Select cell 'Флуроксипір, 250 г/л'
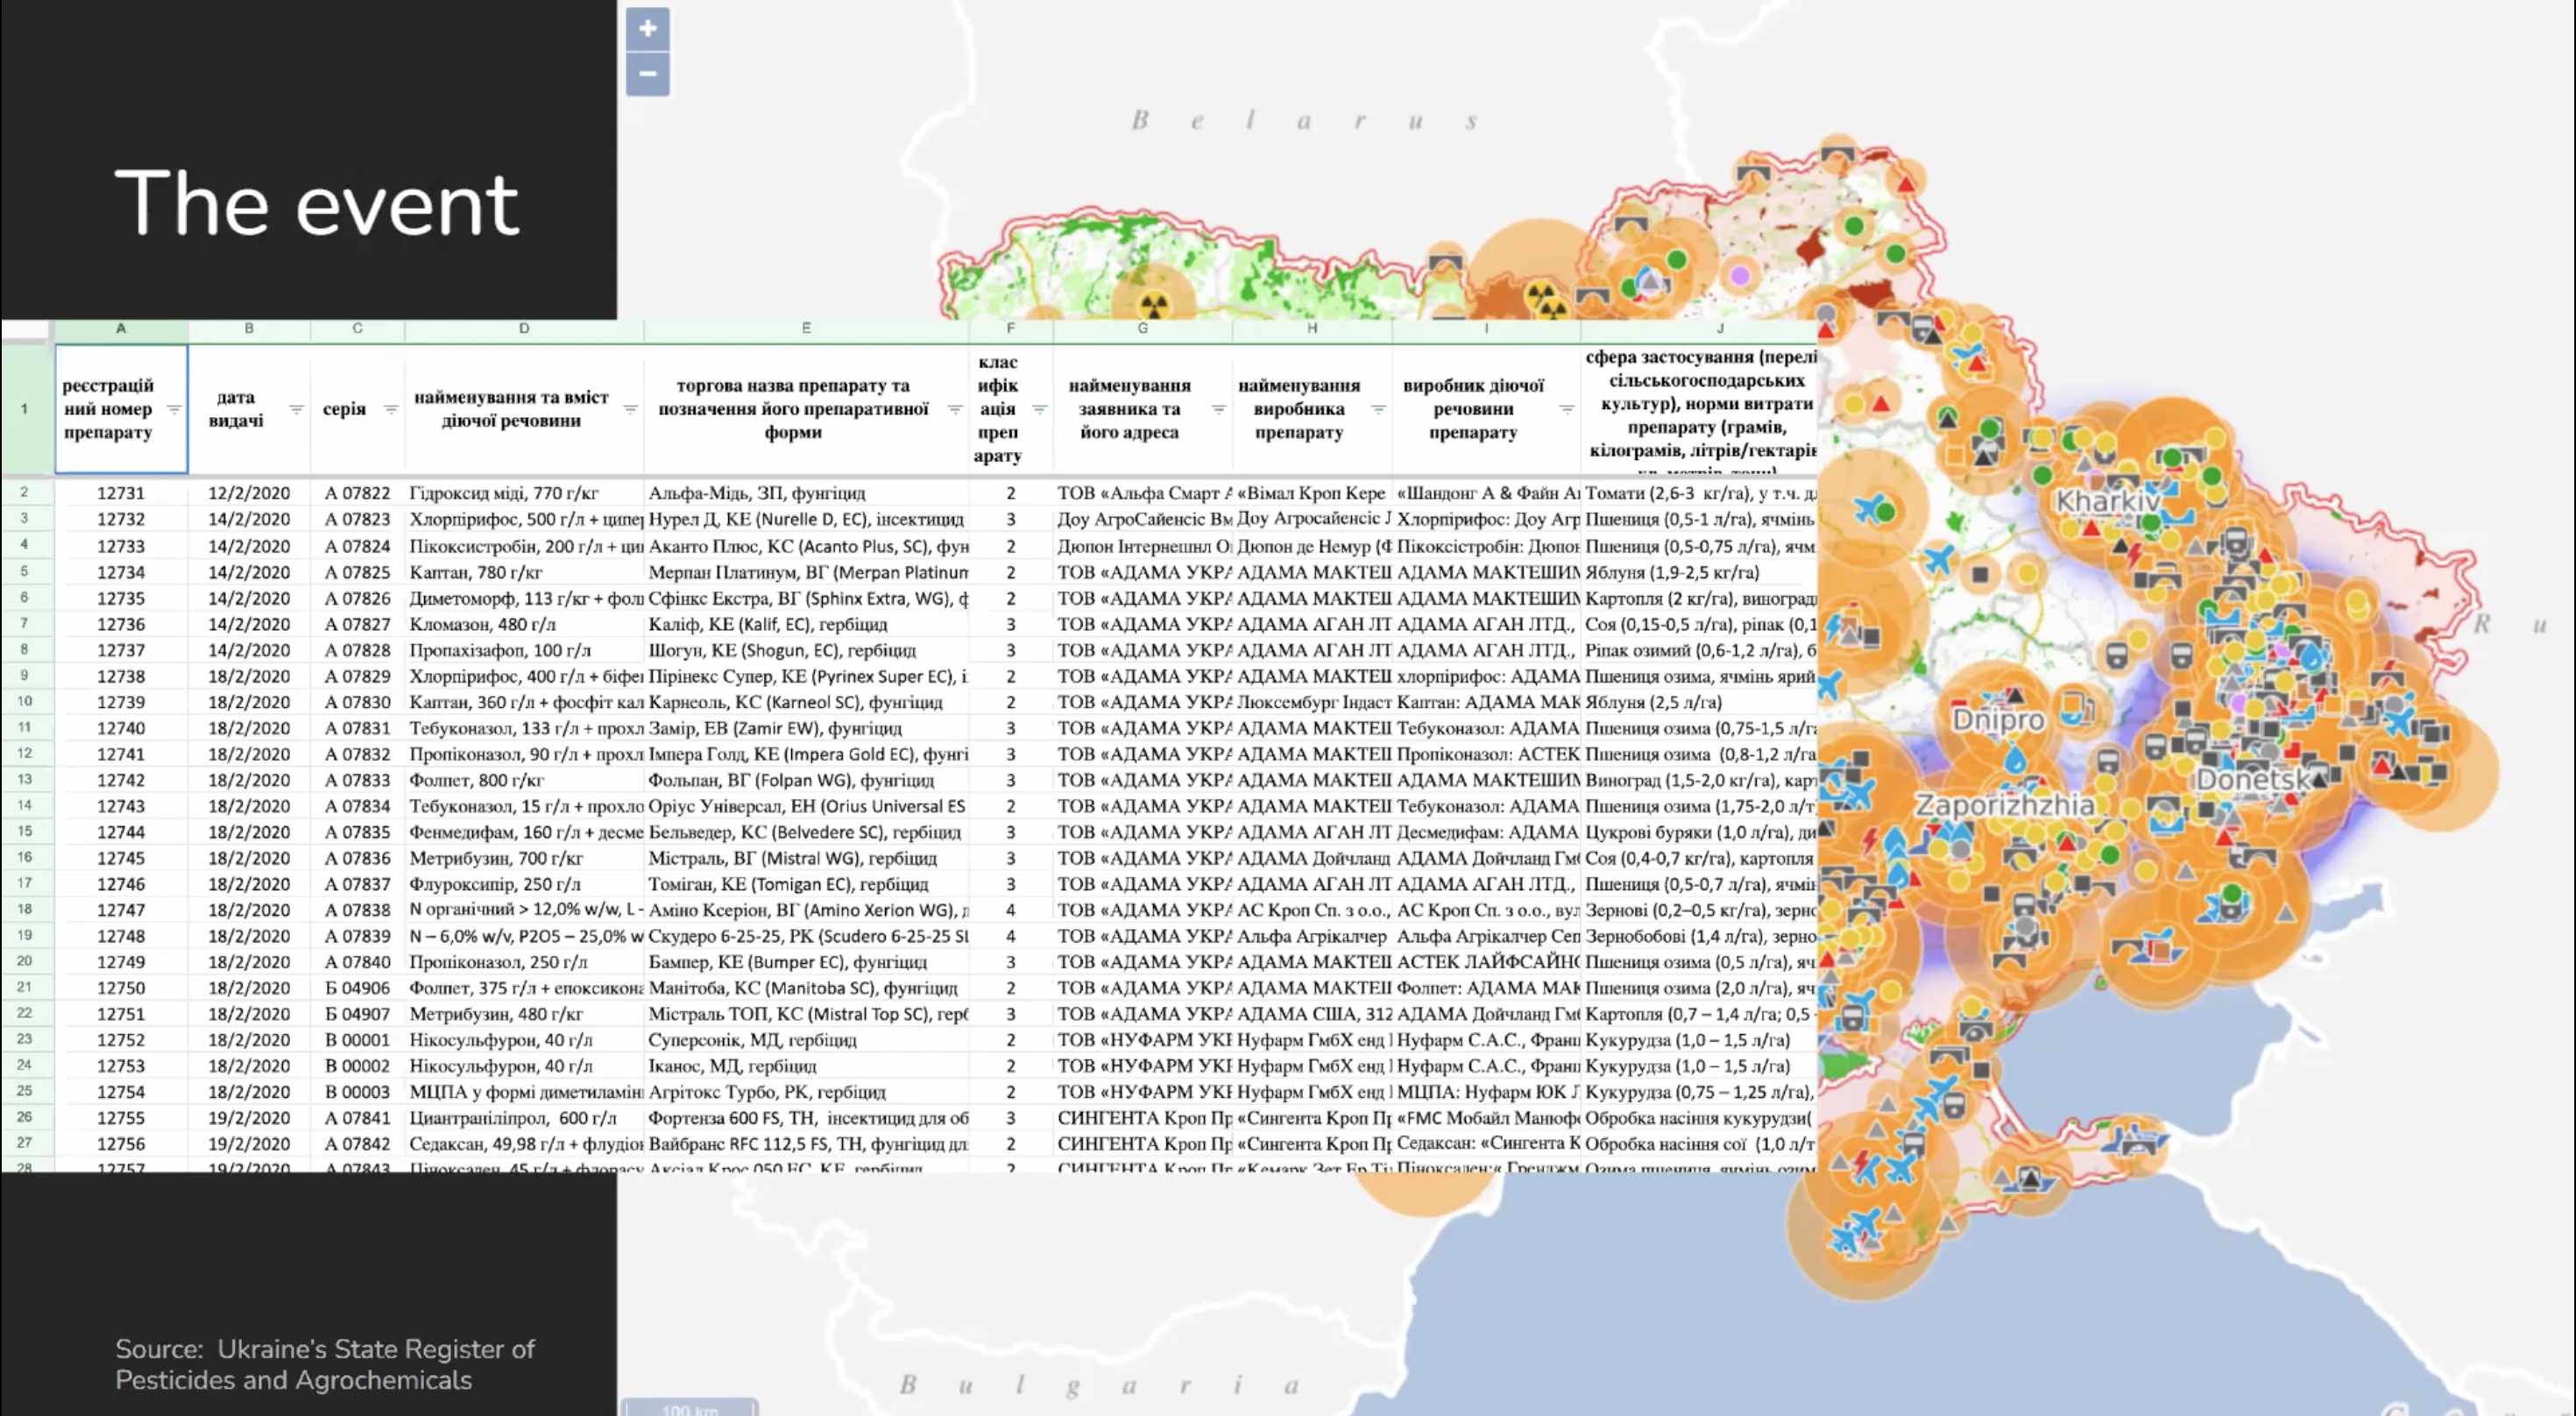This screenshot has width=2576, height=1416. [x=524, y=884]
